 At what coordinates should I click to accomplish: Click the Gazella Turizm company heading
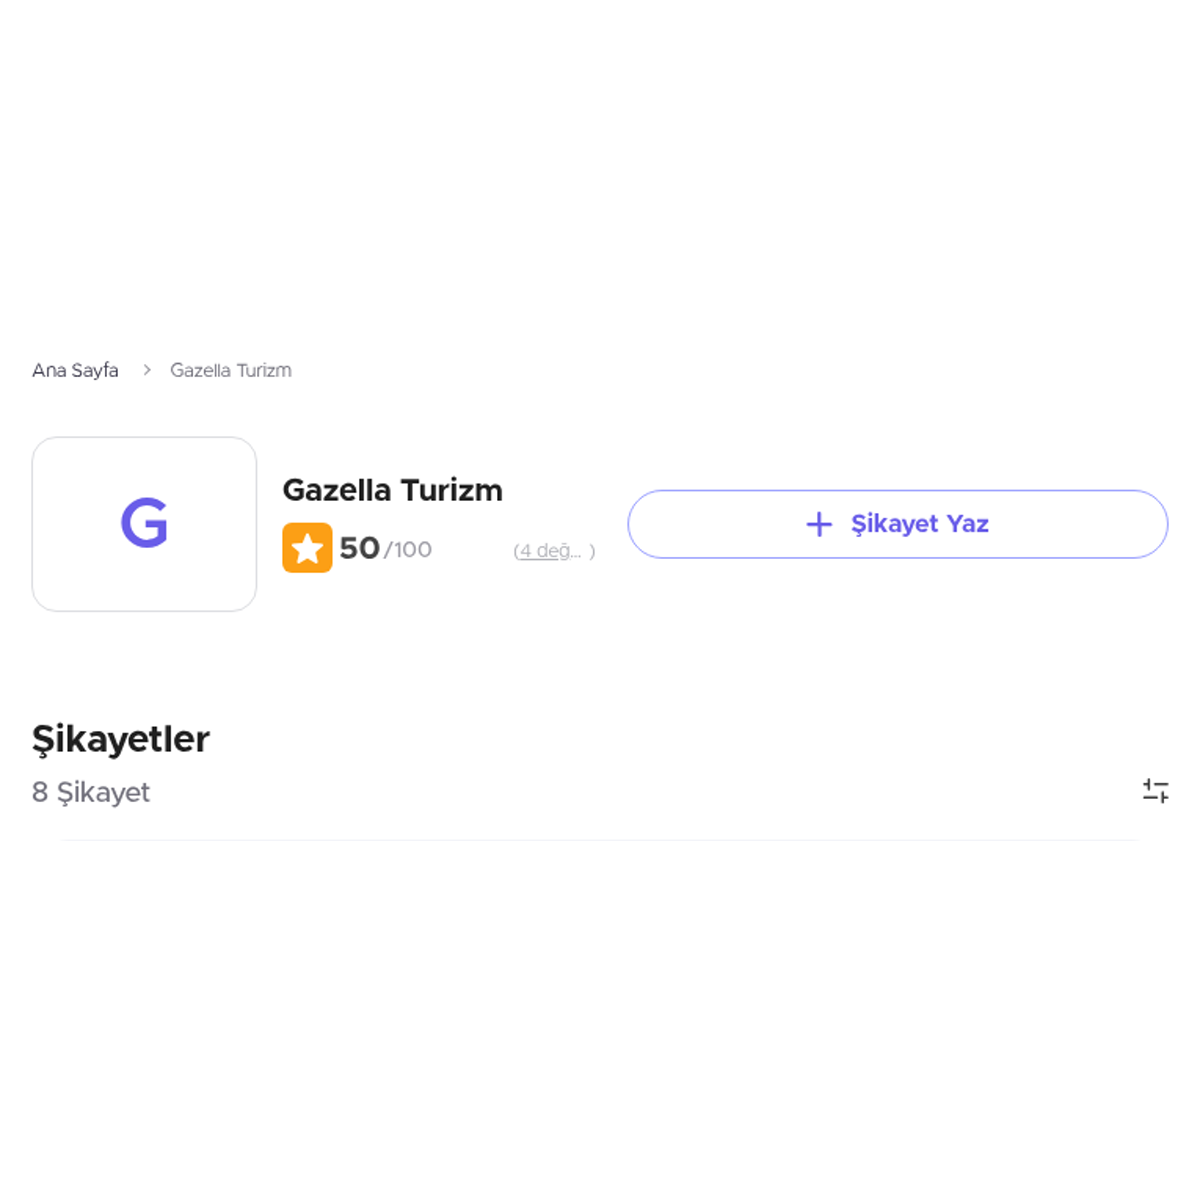pyautogui.click(x=392, y=490)
